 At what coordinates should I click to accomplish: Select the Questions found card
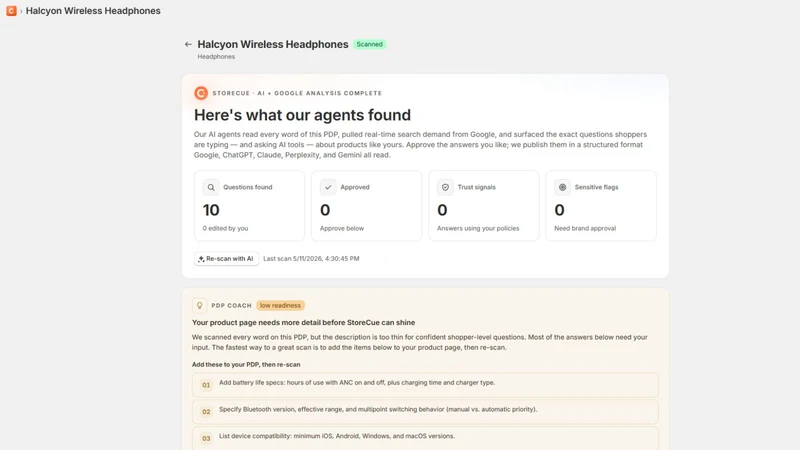(249, 206)
